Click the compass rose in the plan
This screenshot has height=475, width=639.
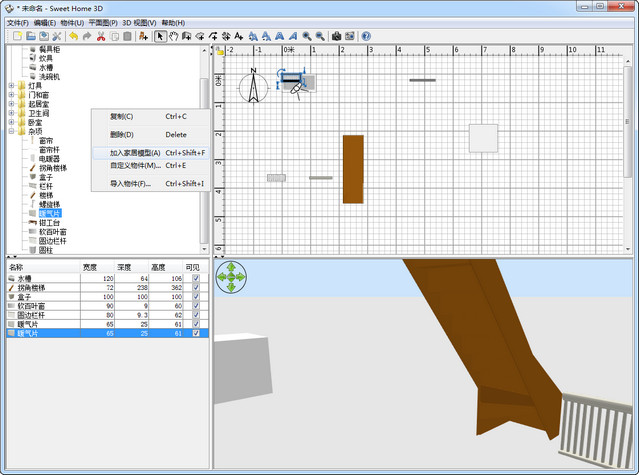[x=253, y=86]
